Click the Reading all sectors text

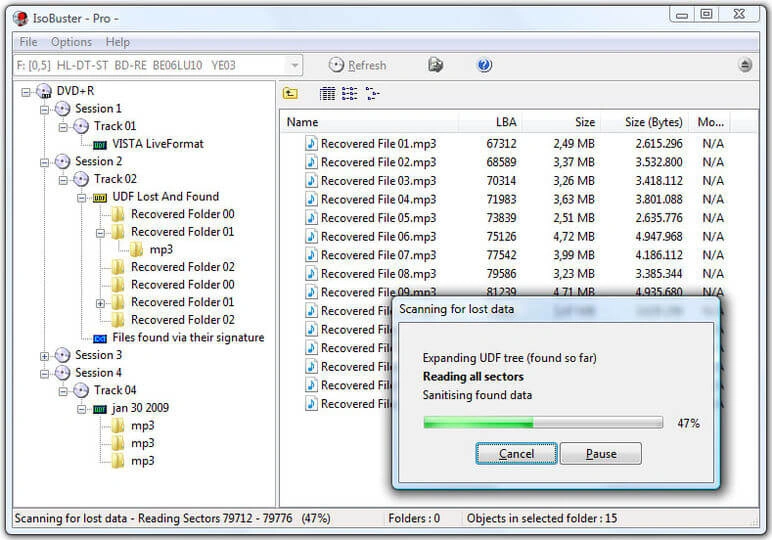(473, 377)
